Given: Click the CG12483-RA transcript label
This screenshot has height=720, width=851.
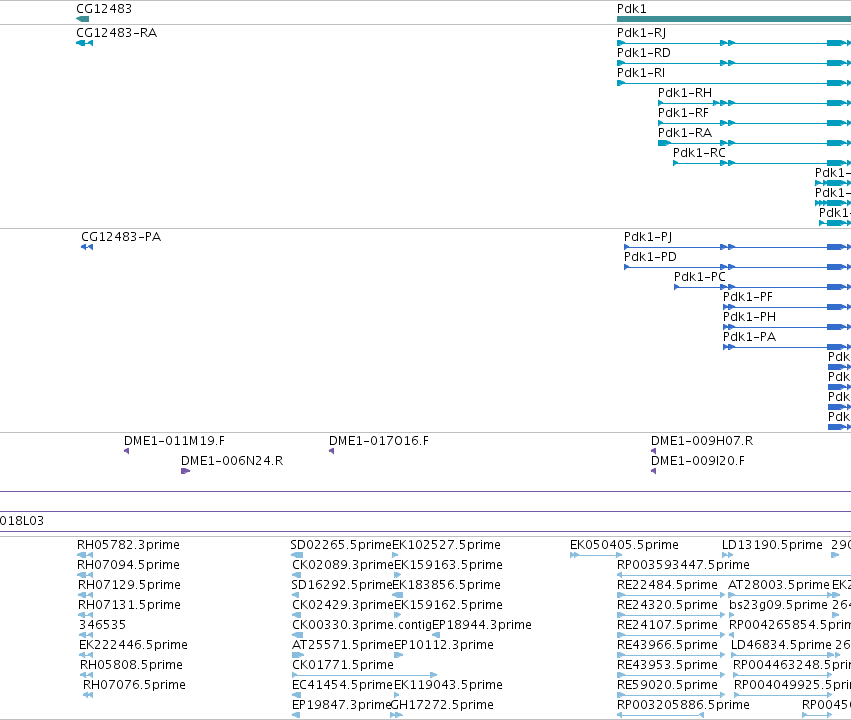Looking at the screenshot, I should pyautogui.click(x=117, y=33).
